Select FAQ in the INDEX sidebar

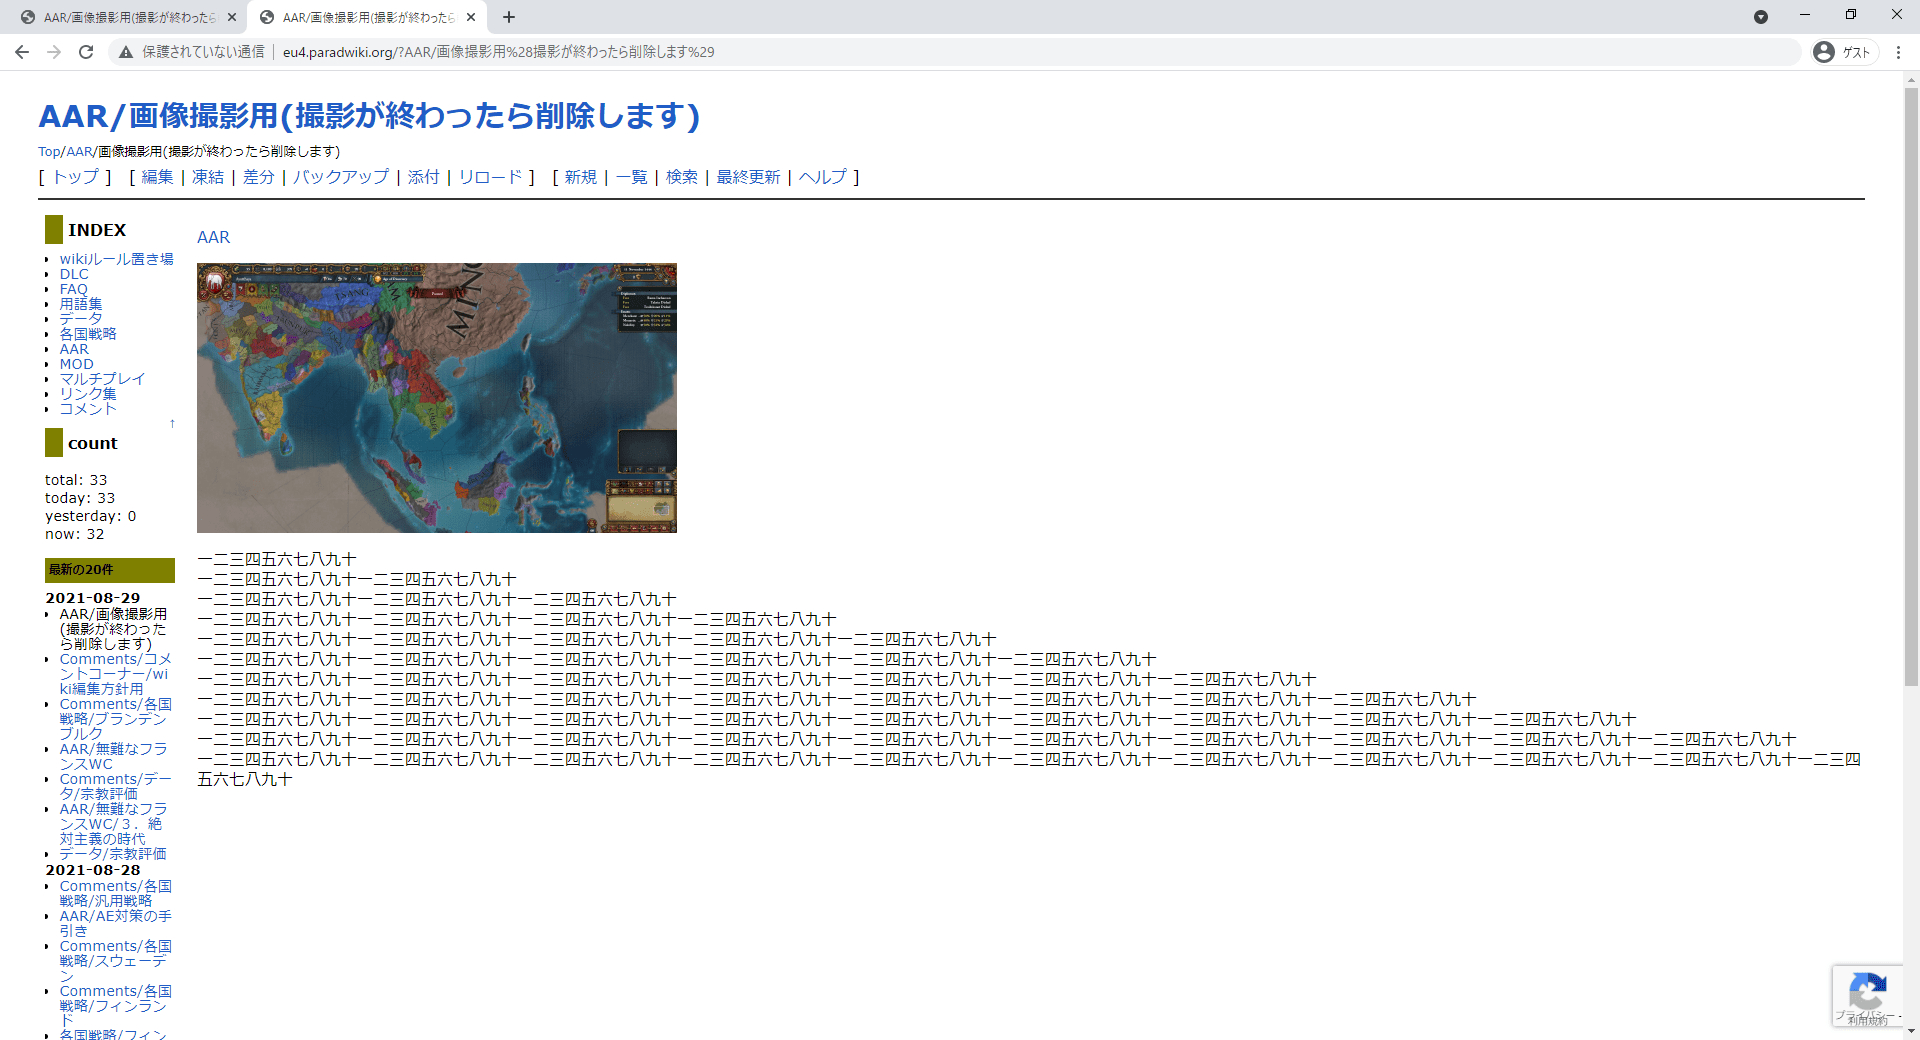pos(73,289)
